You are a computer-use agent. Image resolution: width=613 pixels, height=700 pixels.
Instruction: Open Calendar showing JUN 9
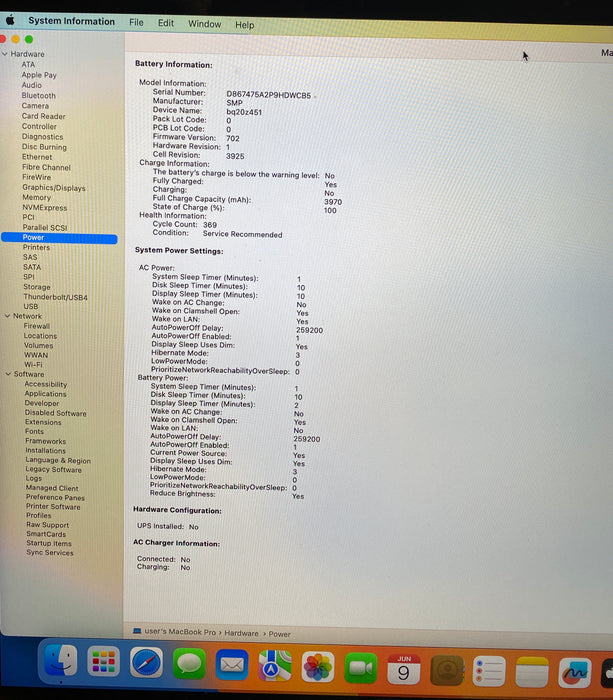coord(403,669)
